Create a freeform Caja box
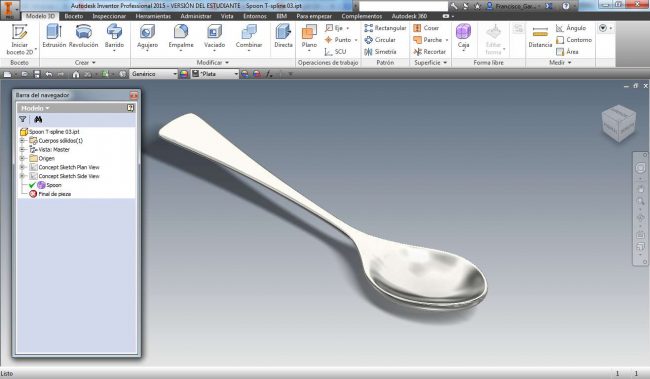 (x=463, y=36)
